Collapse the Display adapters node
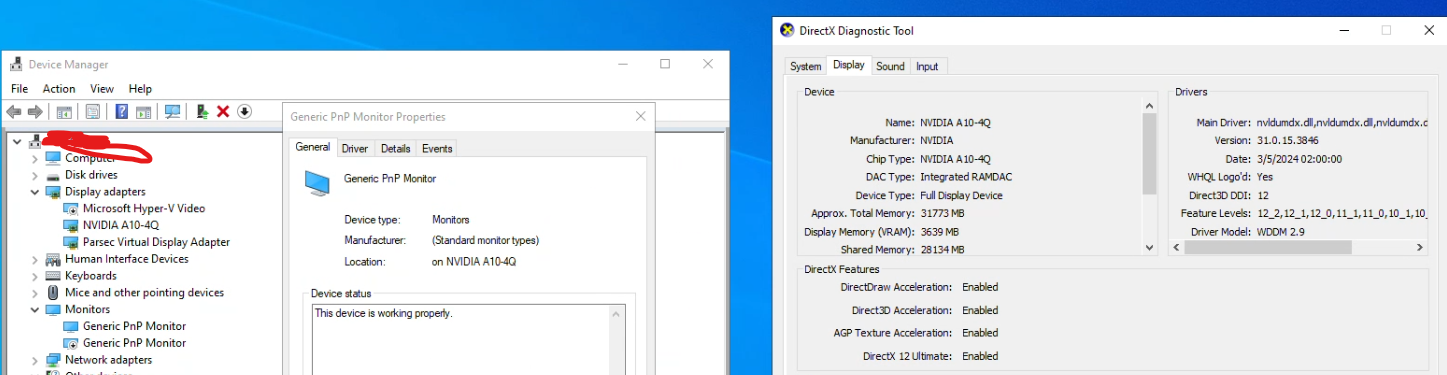1447x375 pixels. (x=36, y=192)
